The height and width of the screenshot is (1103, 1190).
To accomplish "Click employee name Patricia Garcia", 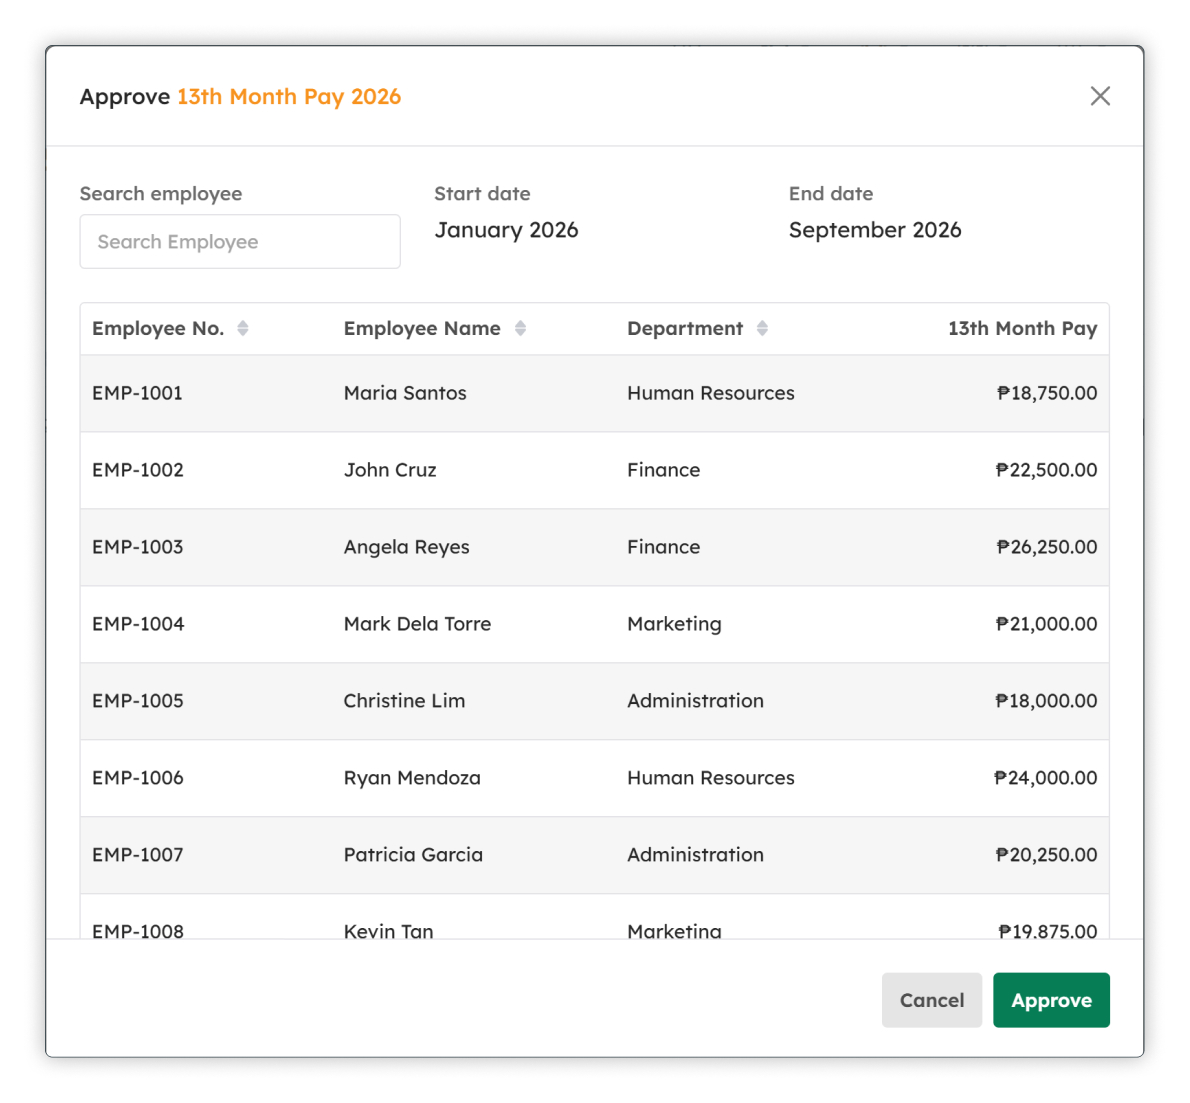I will tap(414, 855).
